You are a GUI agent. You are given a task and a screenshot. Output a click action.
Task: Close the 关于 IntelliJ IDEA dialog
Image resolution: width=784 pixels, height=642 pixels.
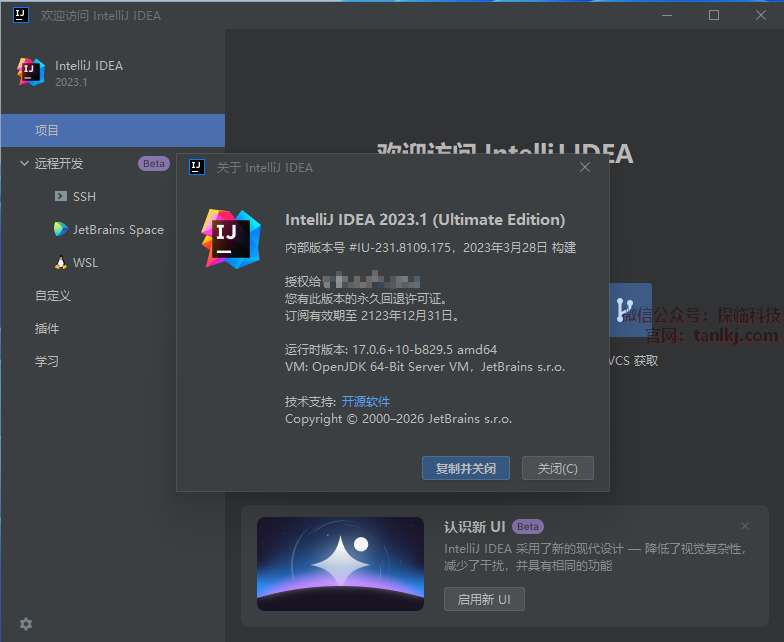[x=585, y=167]
